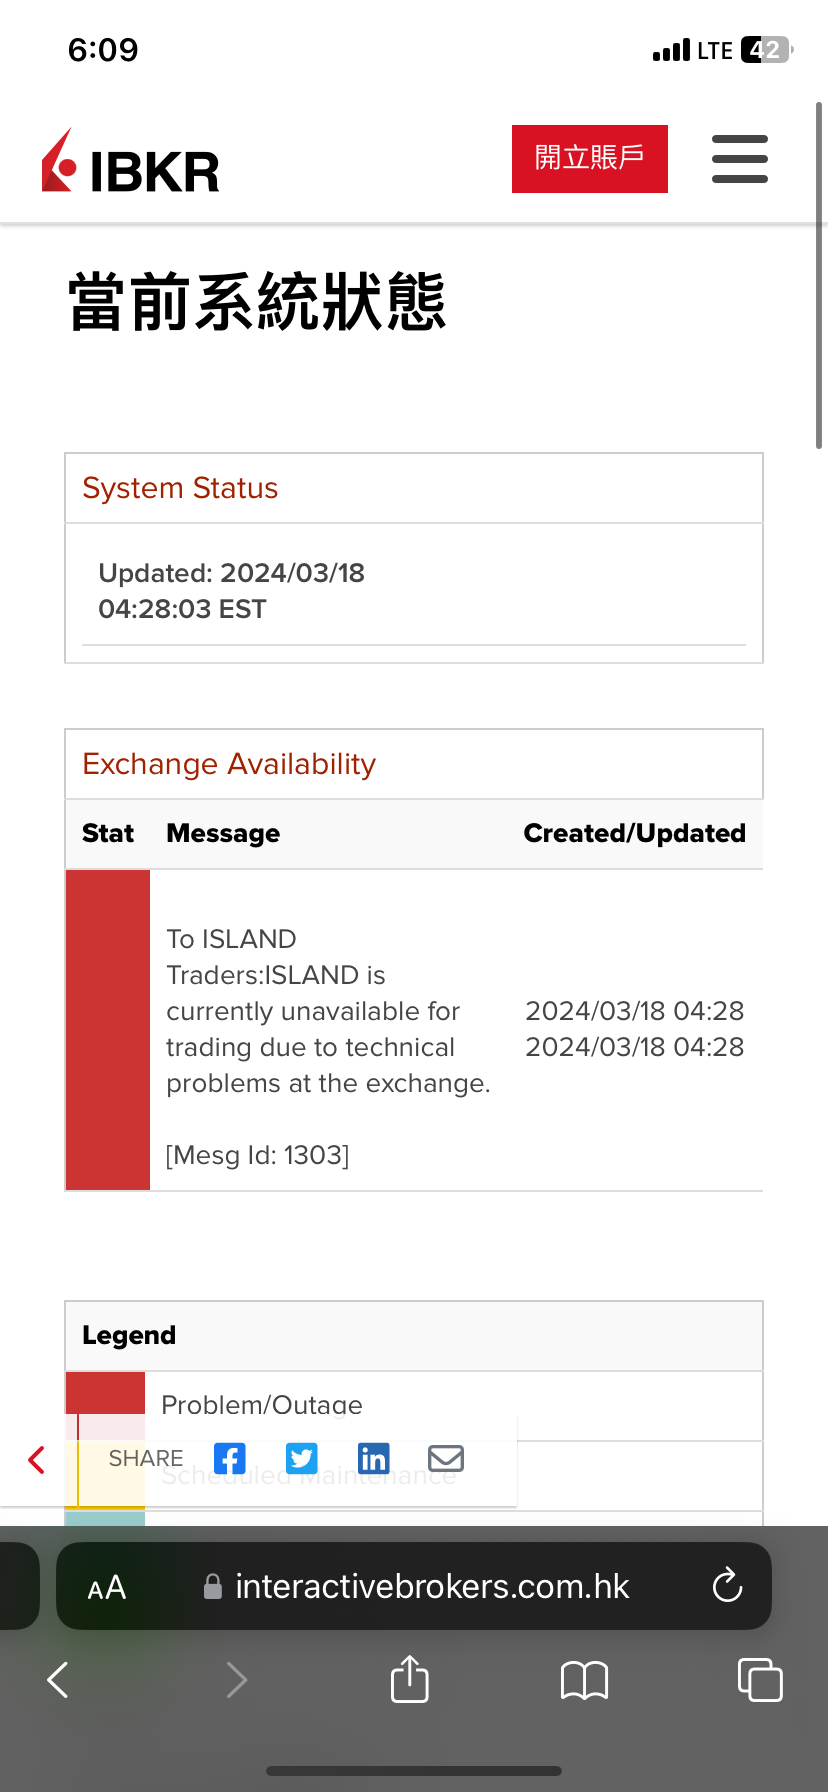Share page via email envelope icon
The height and width of the screenshot is (1792, 828).
click(x=446, y=1458)
